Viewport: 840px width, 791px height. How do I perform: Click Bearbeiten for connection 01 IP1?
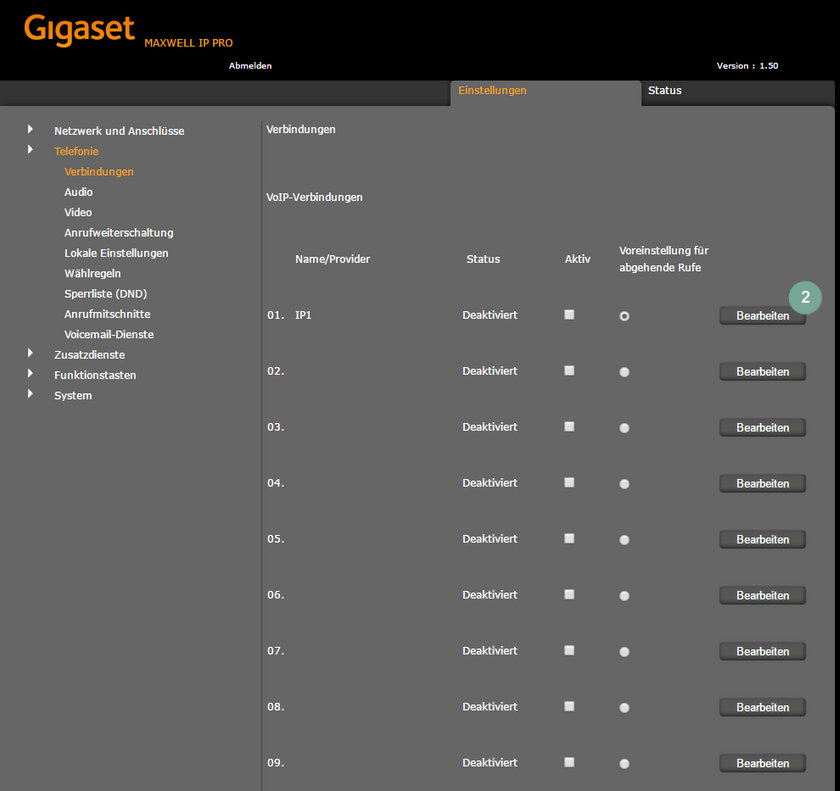pos(762,315)
